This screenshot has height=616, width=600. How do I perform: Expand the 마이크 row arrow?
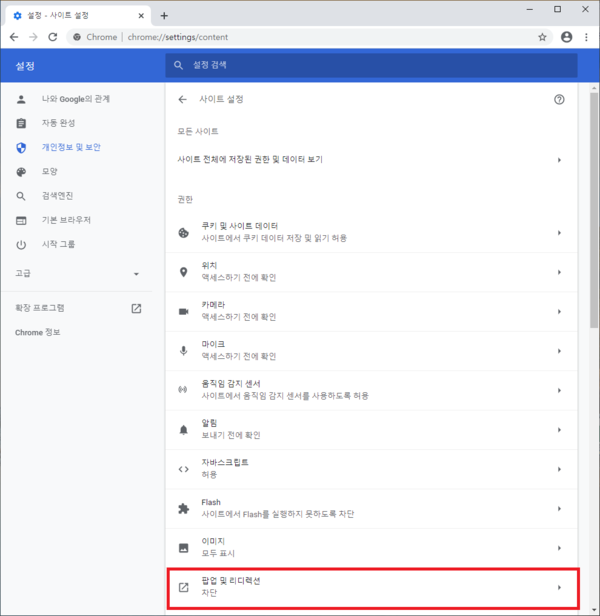(559, 351)
